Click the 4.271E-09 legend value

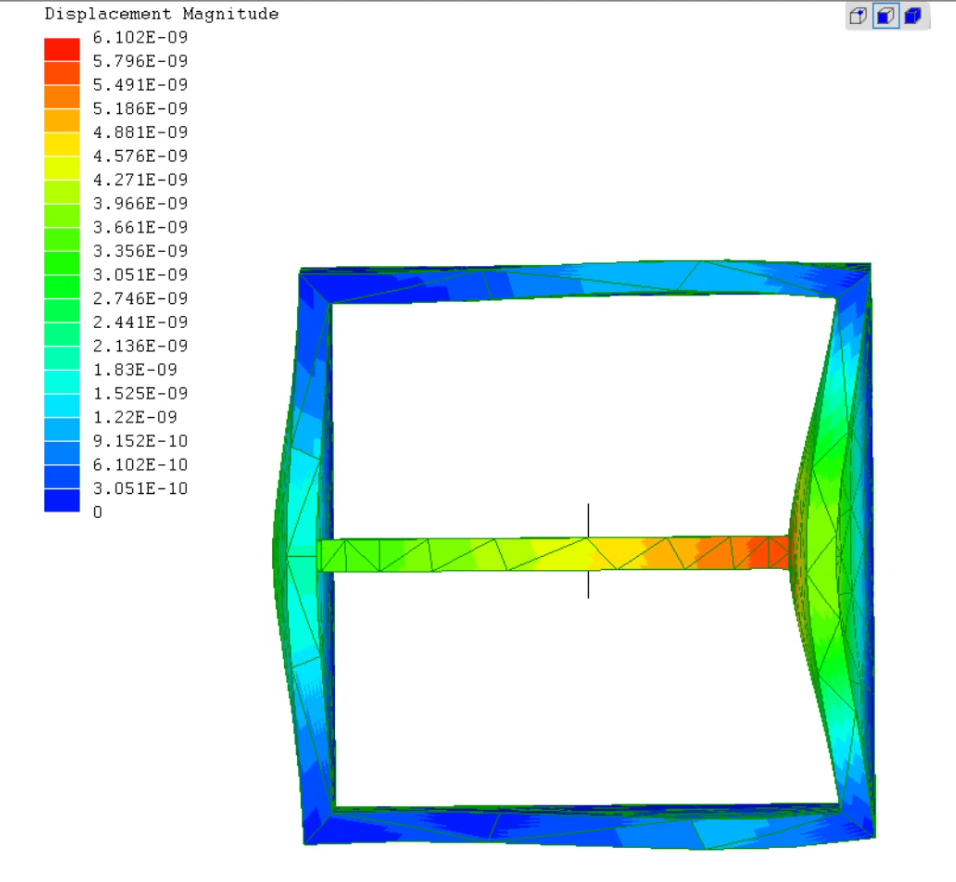pyautogui.click(x=140, y=180)
